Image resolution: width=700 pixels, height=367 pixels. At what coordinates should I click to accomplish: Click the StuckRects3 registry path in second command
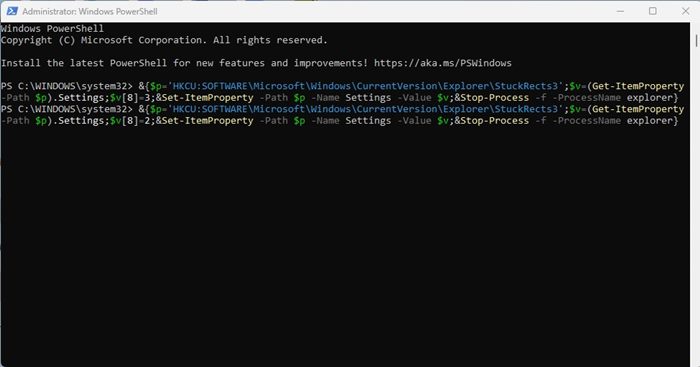pyautogui.click(x=365, y=109)
